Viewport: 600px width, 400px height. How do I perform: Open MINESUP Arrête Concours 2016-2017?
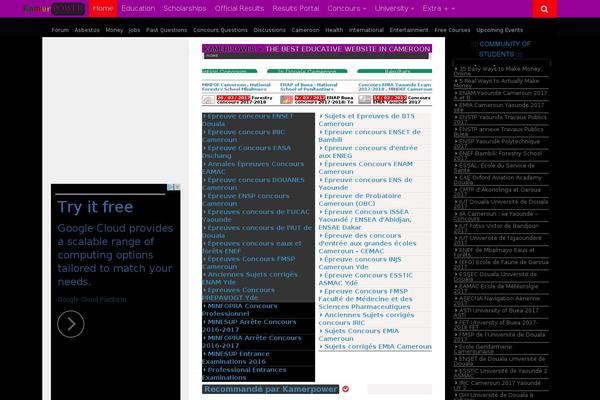click(x=249, y=326)
